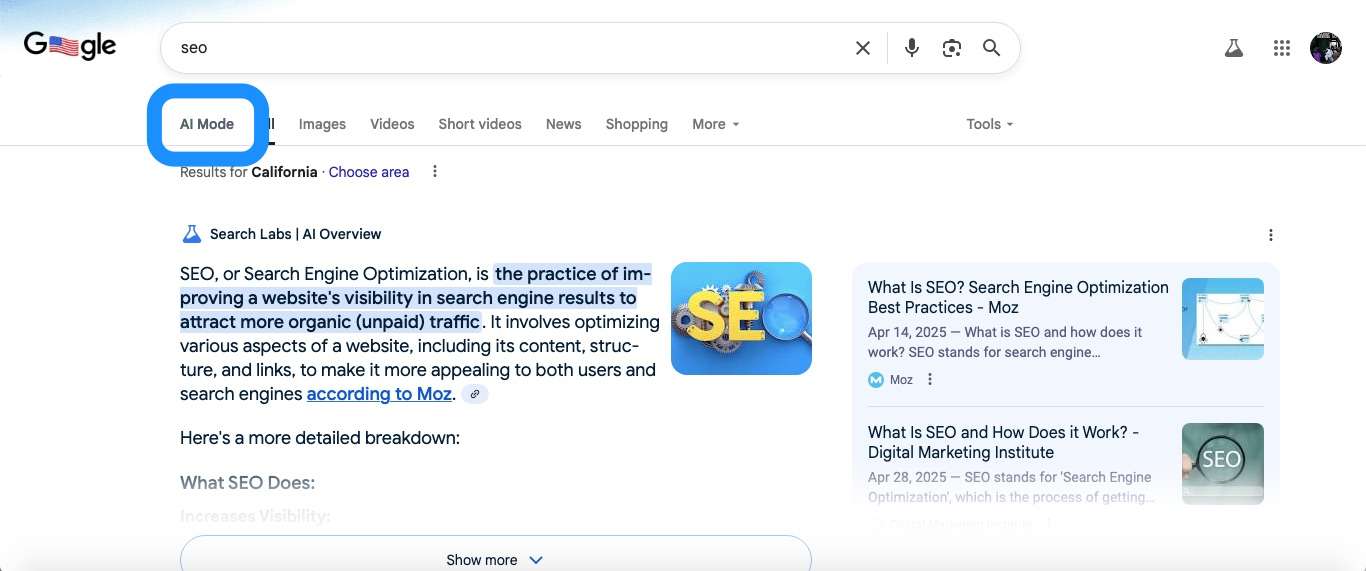Switch to AI Mode tab
The height and width of the screenshot is (571, 1366).
207,124
